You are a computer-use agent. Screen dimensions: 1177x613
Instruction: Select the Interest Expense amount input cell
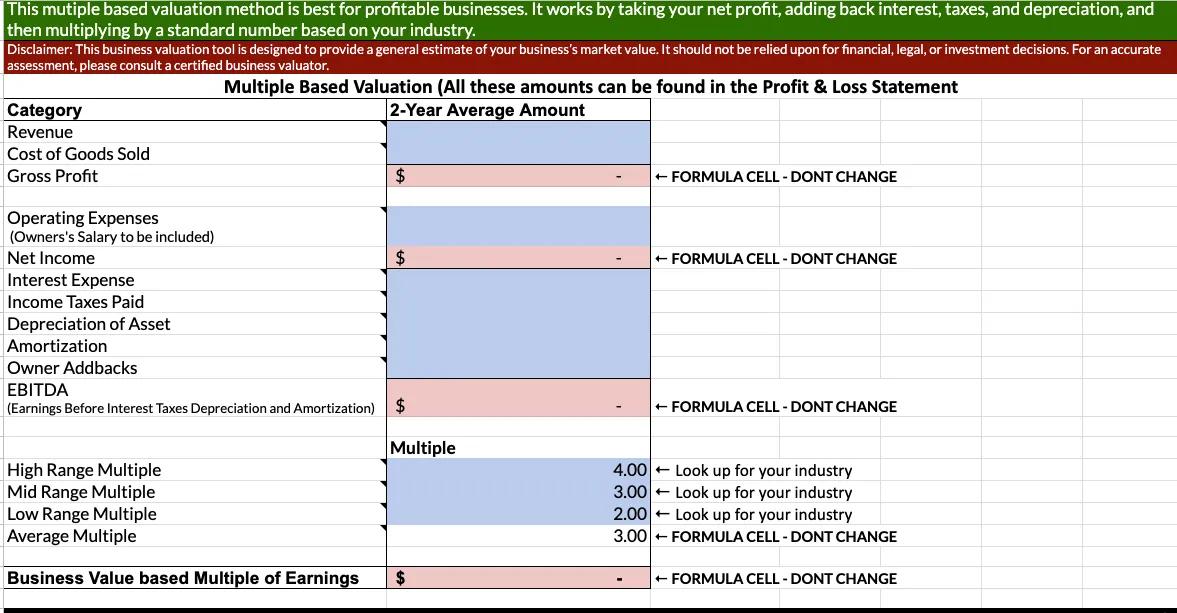coord(518,280)
